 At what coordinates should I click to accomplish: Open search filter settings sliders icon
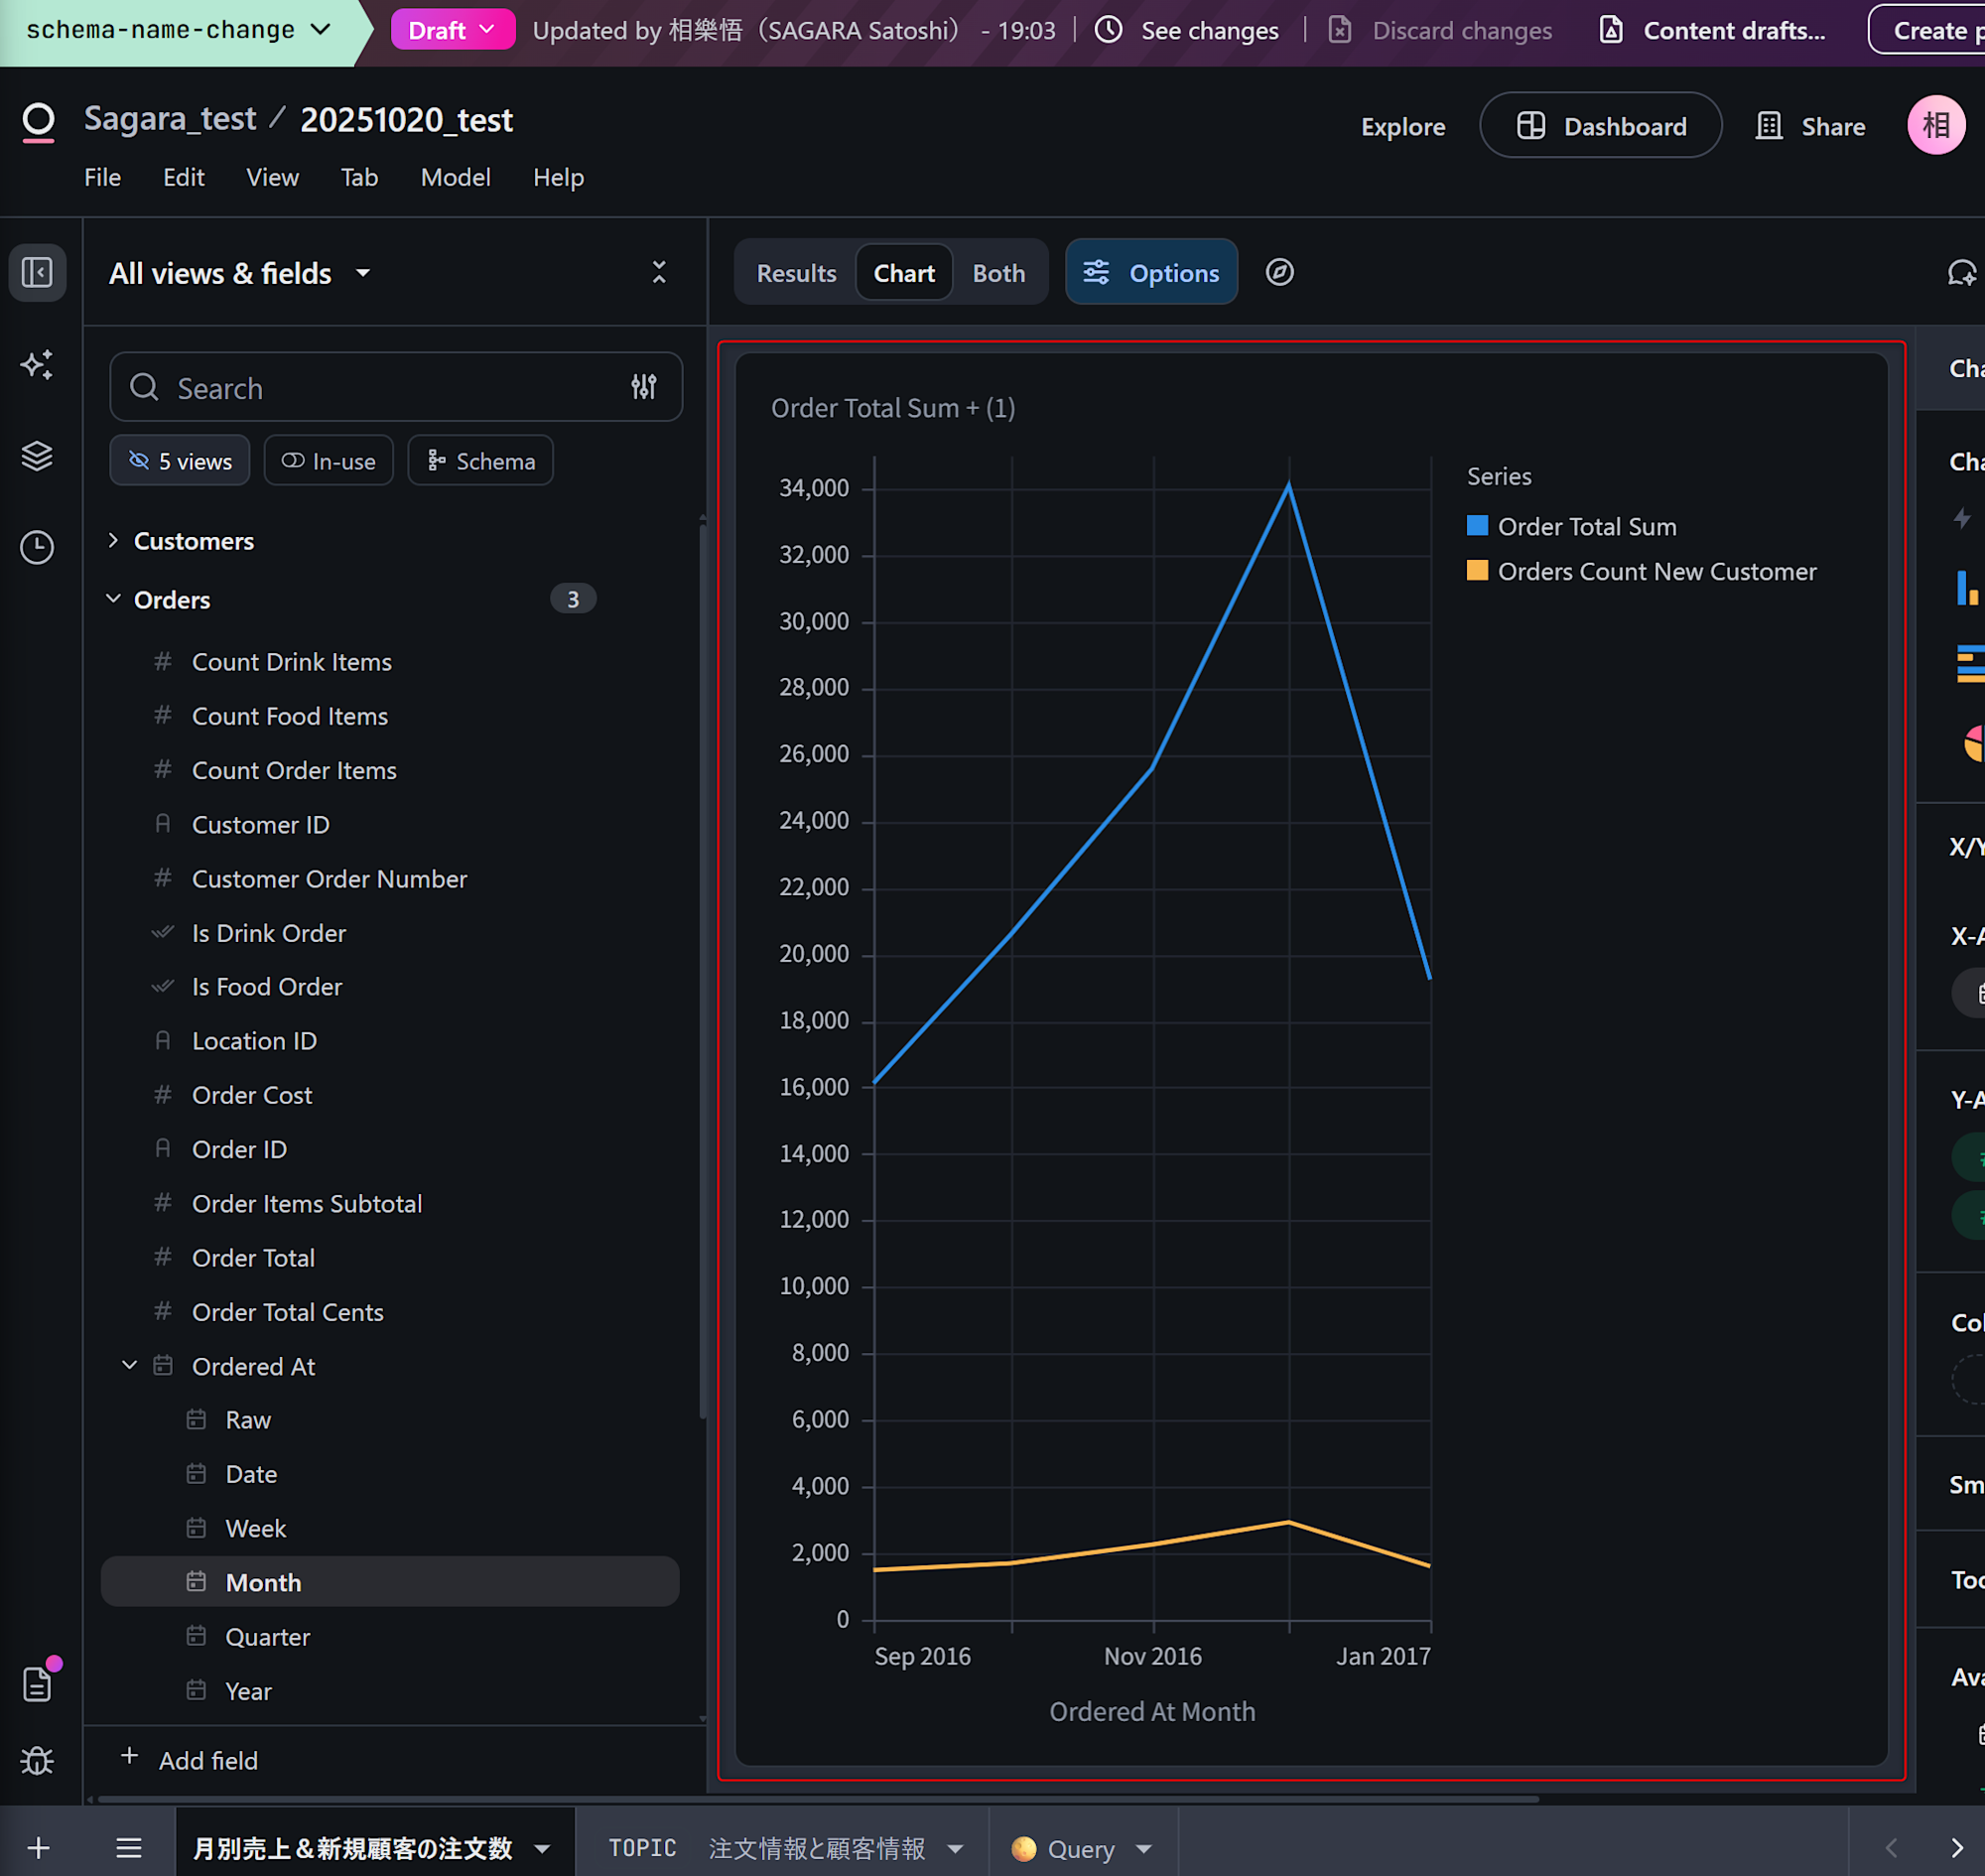(x=644, y=387)
